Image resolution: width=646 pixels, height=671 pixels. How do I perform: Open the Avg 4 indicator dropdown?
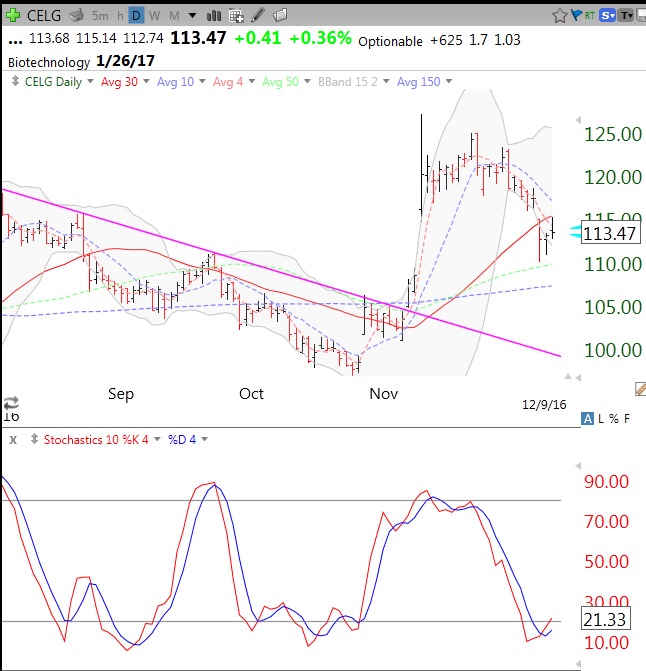pyautogui.click(x=252, y=81)
